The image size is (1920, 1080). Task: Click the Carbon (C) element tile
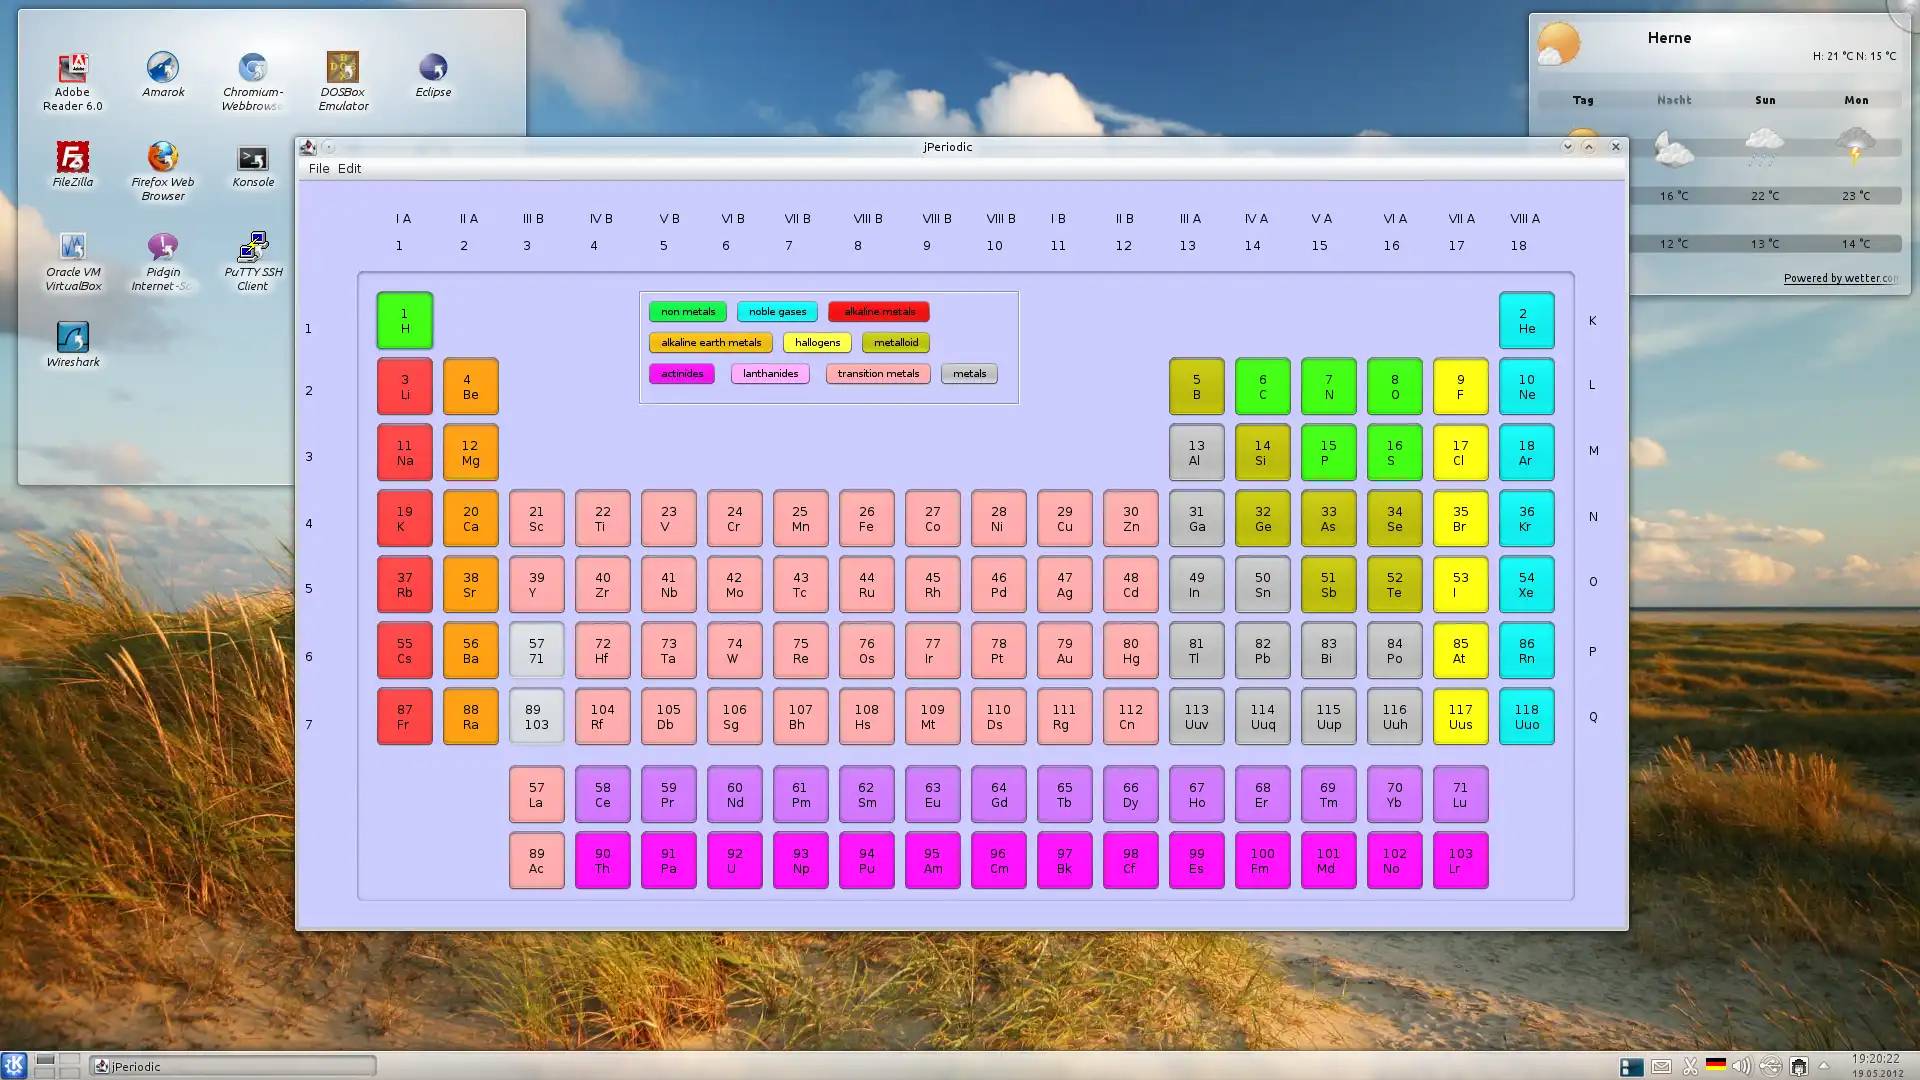[x=1262, y=386]
